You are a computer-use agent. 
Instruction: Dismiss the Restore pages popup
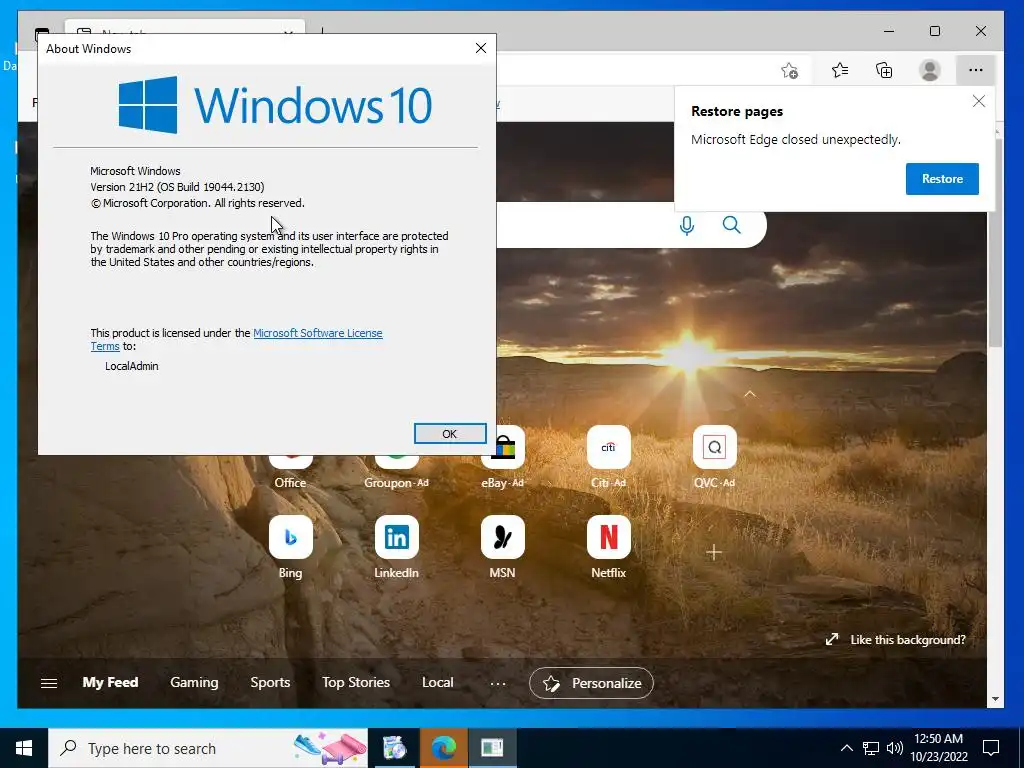coord(978,101)
